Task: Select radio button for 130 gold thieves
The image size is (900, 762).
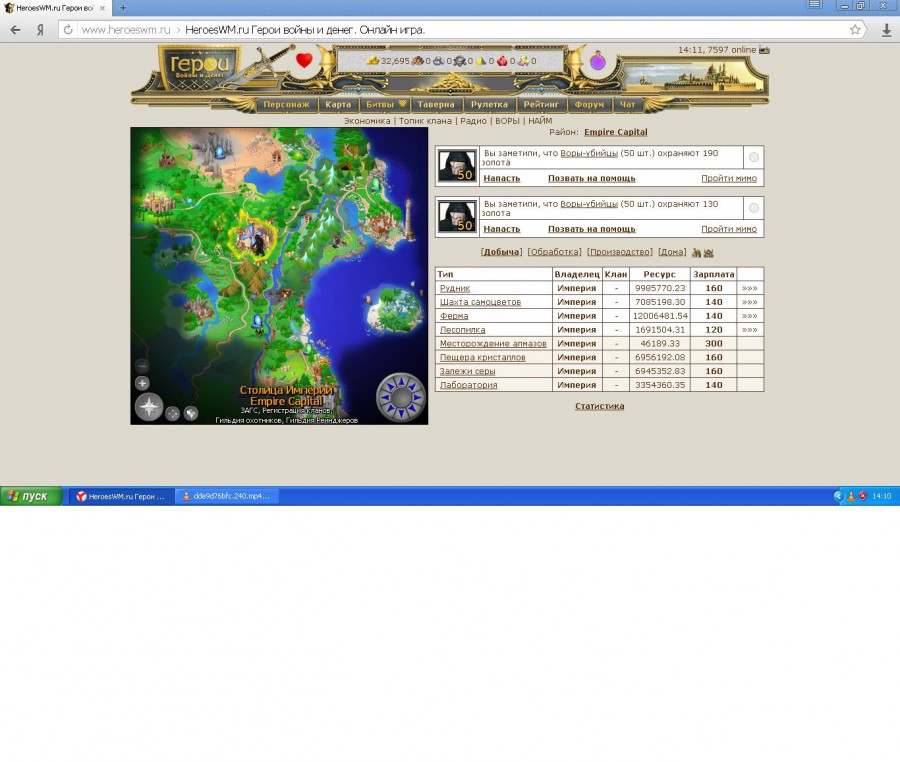Action: tap(754, 208)
